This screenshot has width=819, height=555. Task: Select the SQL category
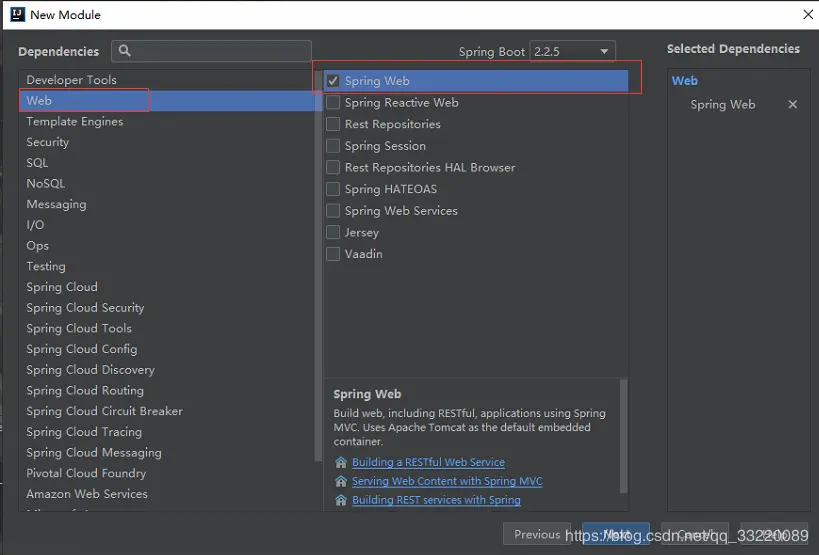pos(167,163)
